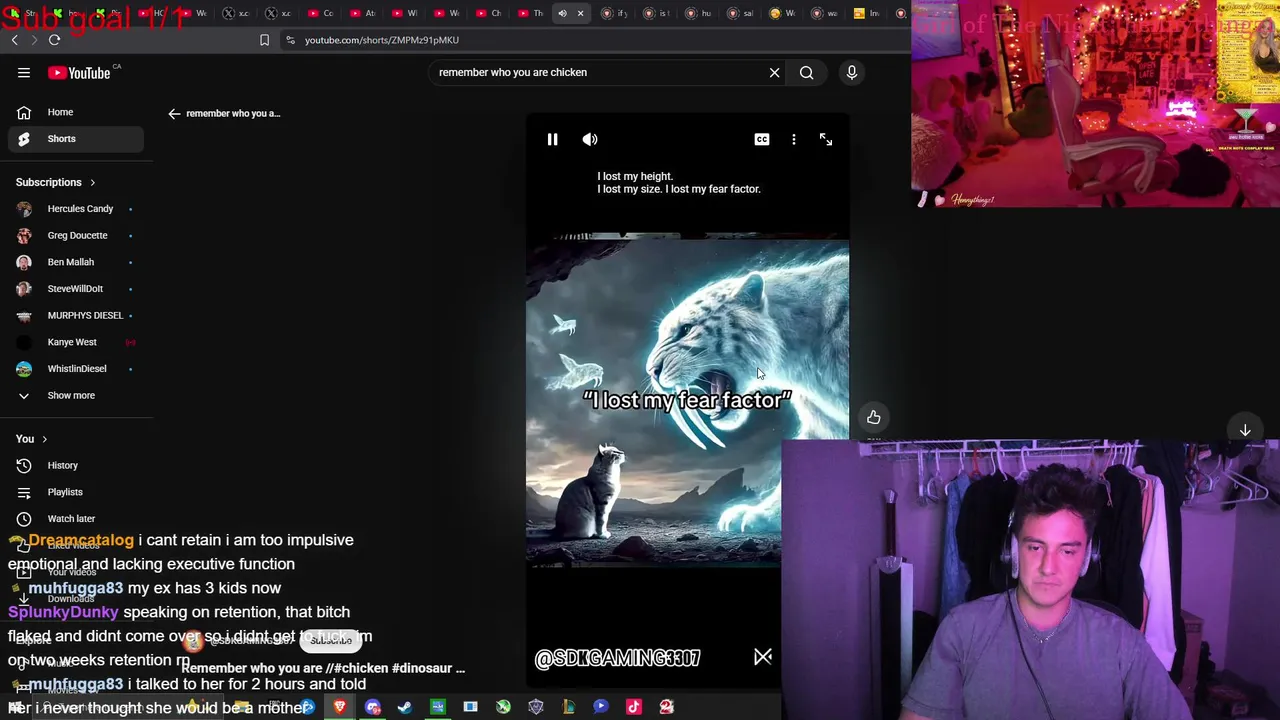Click the Short video frame
This screenshot has width=1280, height=720.
(687, 400)
